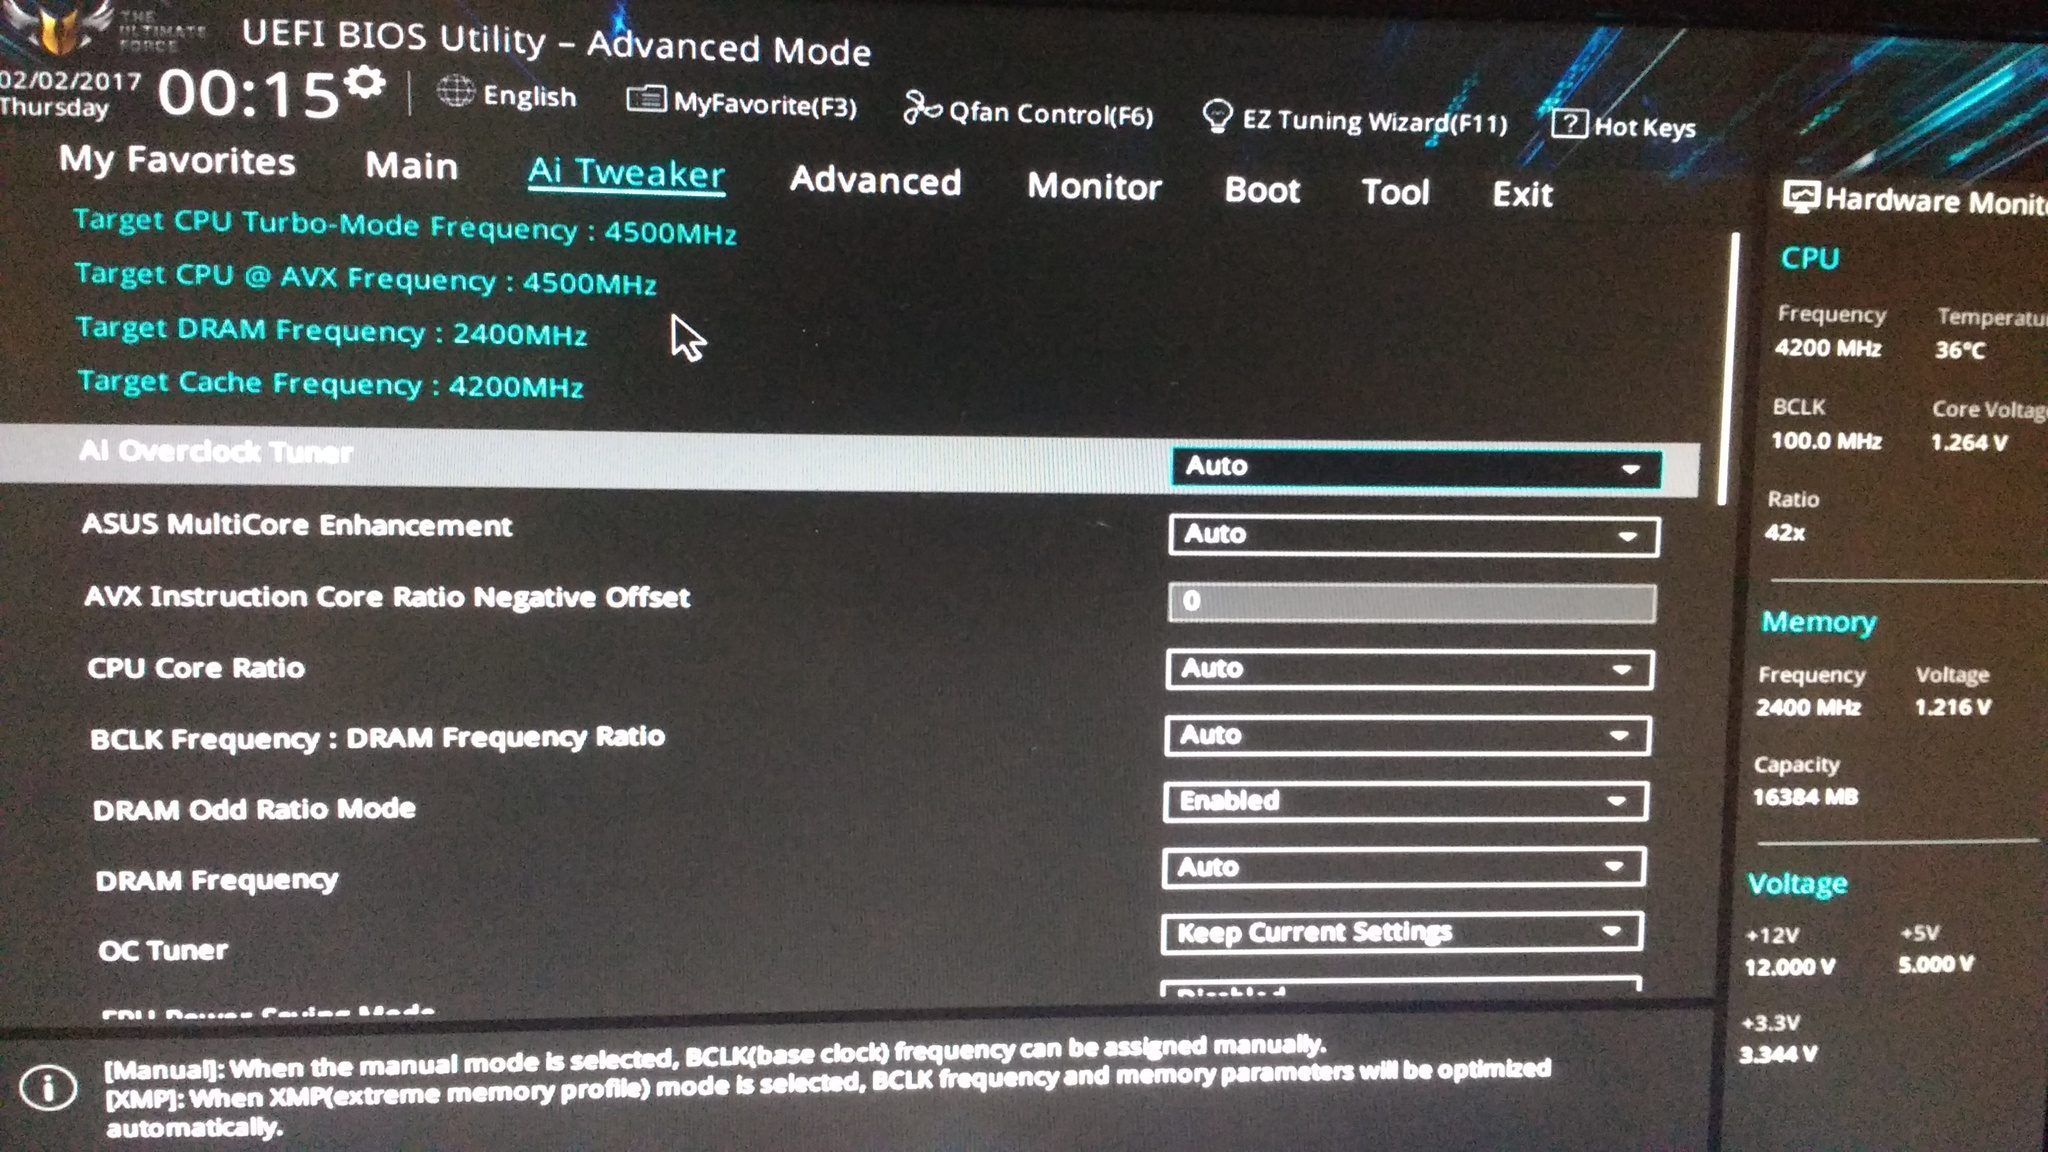Viewport: 2048px width, 1152px height.
Task: Click Target CPU Turbo-Mode Frequency text
Action: pyautogui.click(x=404, y=226)
